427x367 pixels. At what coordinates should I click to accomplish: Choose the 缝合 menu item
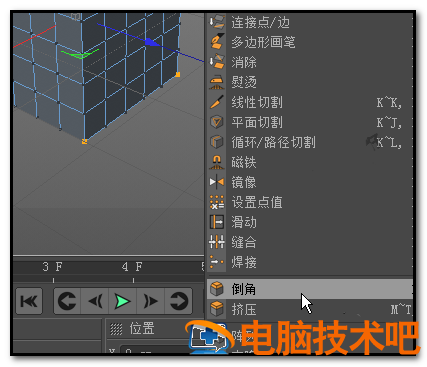(x=310, y=242)
